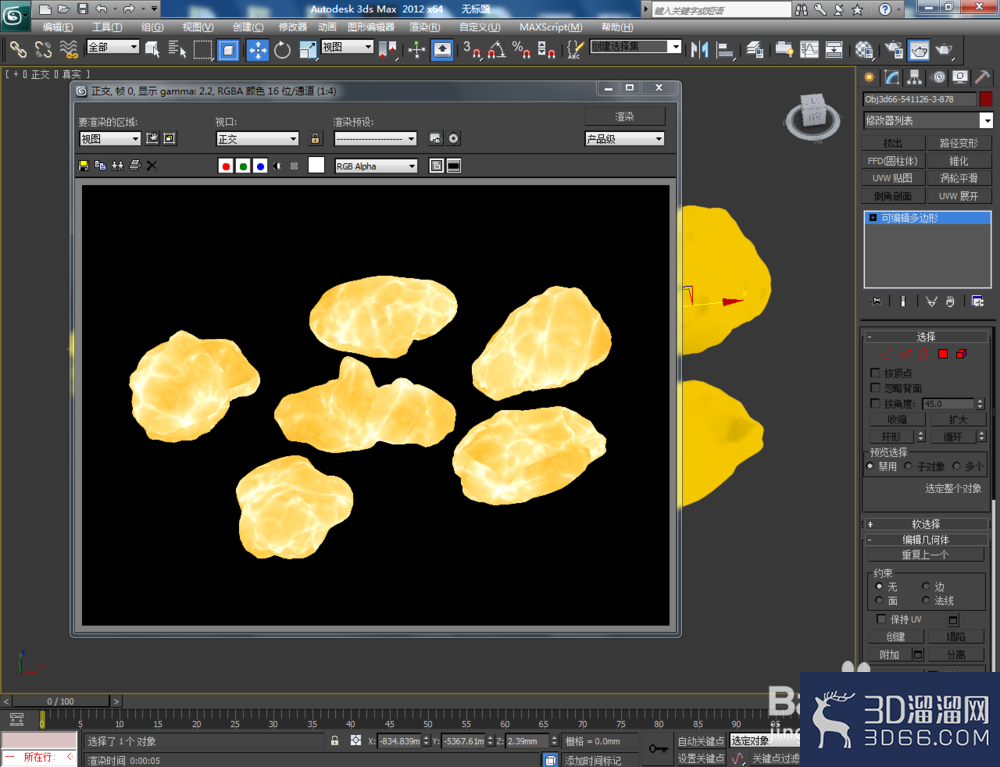Enable the 按顶点 checkbox
The height and width of the screenshot is (767, 1000).
pos(875,372)
